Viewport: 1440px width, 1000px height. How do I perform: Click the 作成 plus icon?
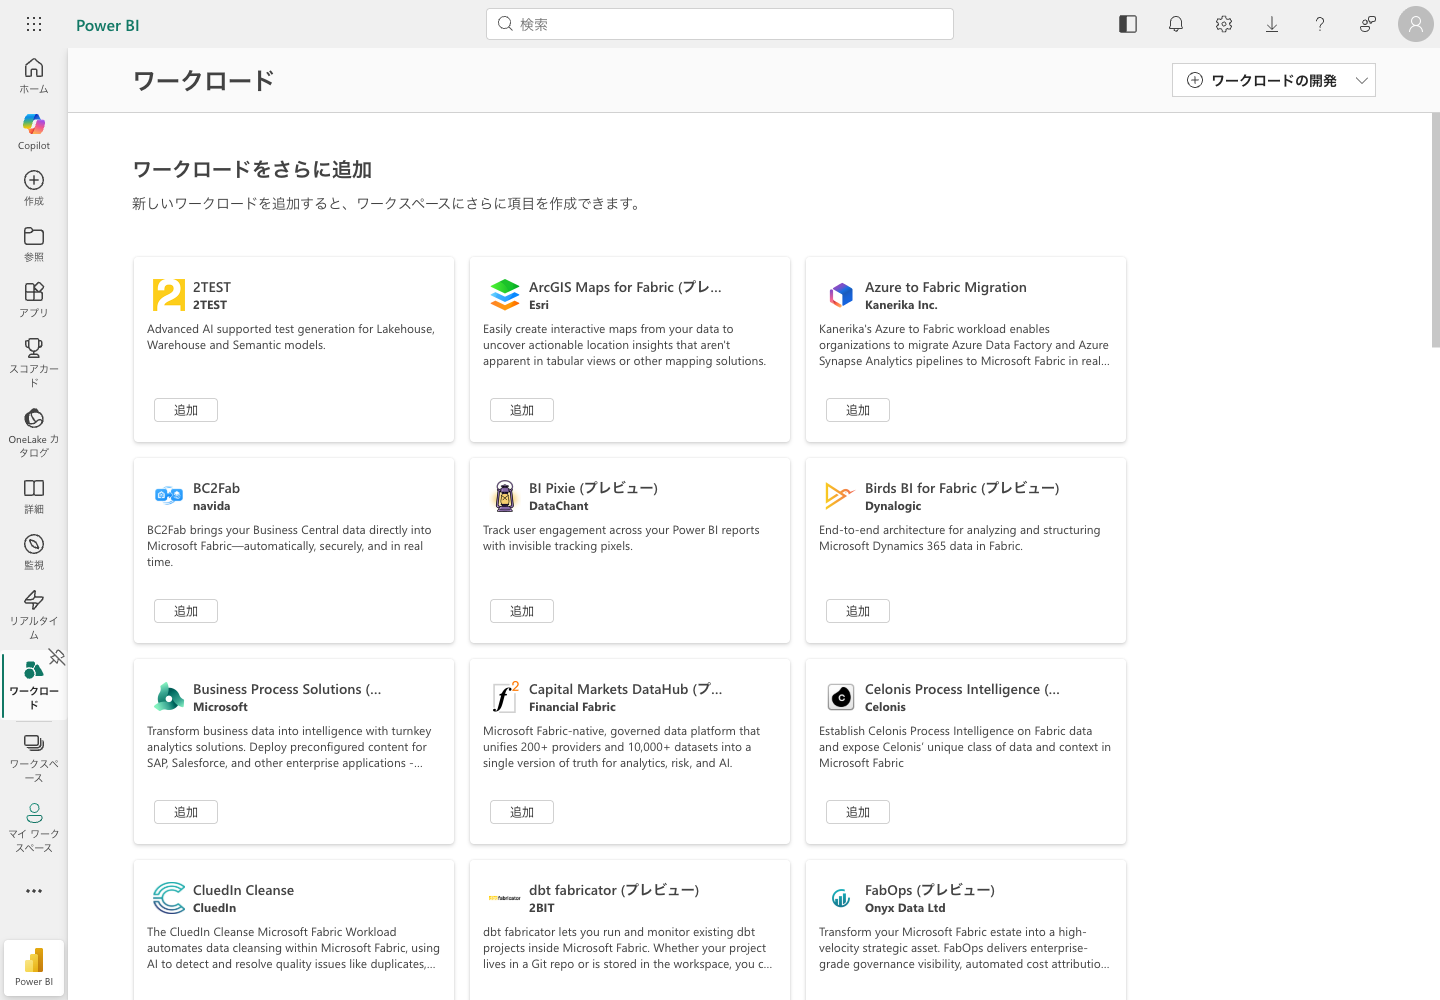pyautogui.click(x=34, y=180)
